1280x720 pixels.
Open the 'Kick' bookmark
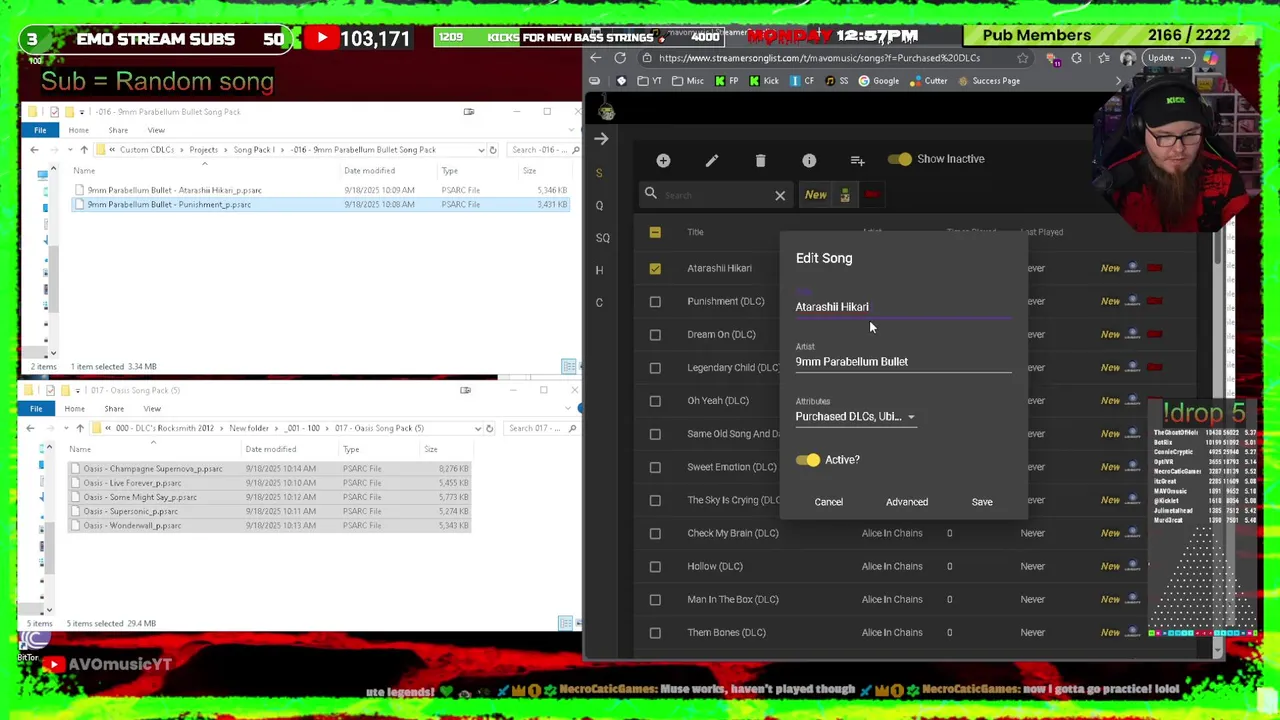[x=765, y=81]
